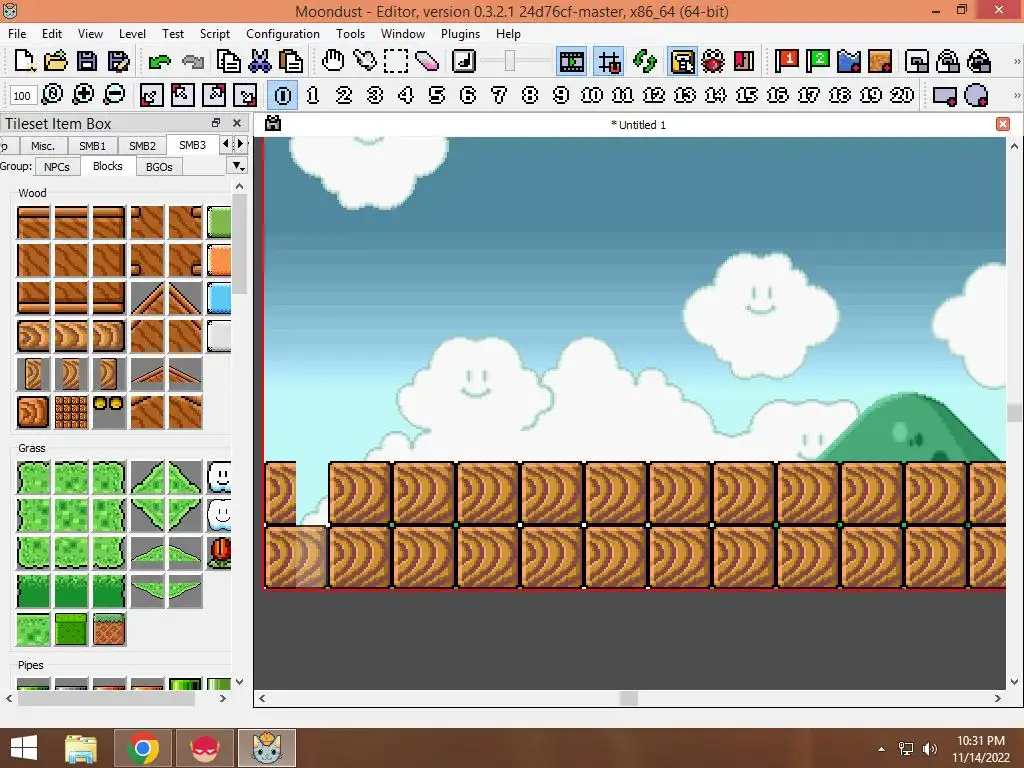Reset zoom to default
1024x768 pixels.
point(52,95)
